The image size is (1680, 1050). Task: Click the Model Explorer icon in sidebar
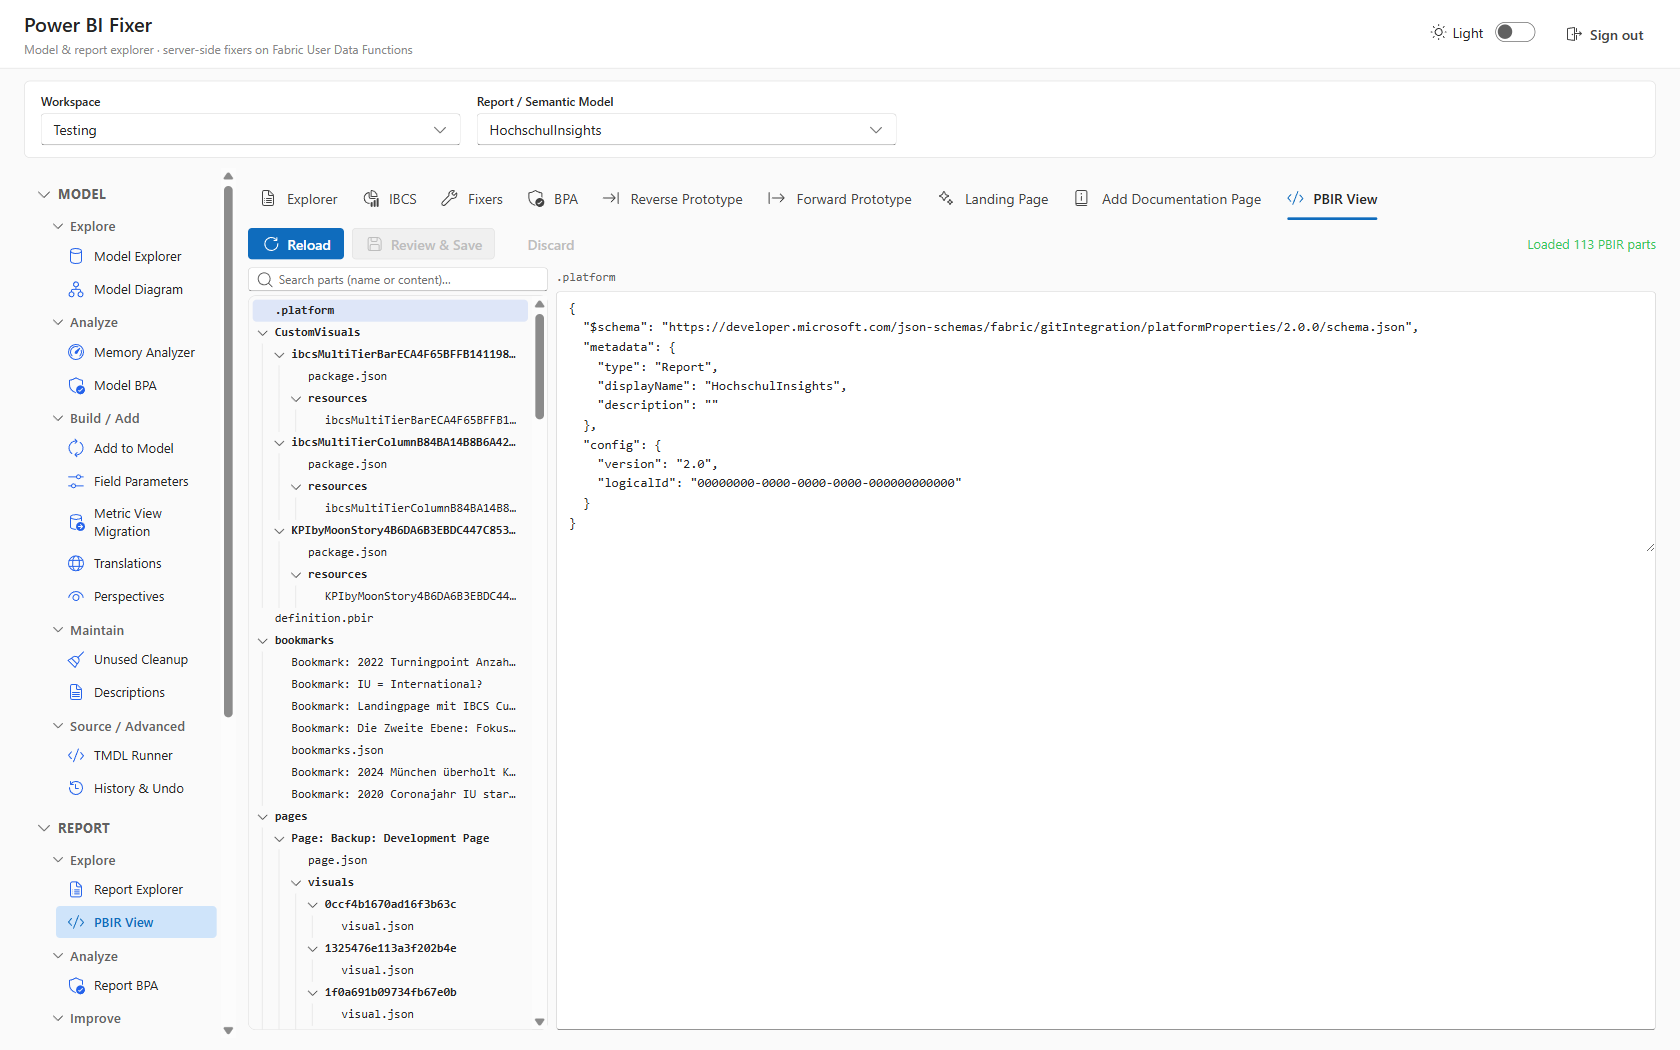click(x=76, y=256)
